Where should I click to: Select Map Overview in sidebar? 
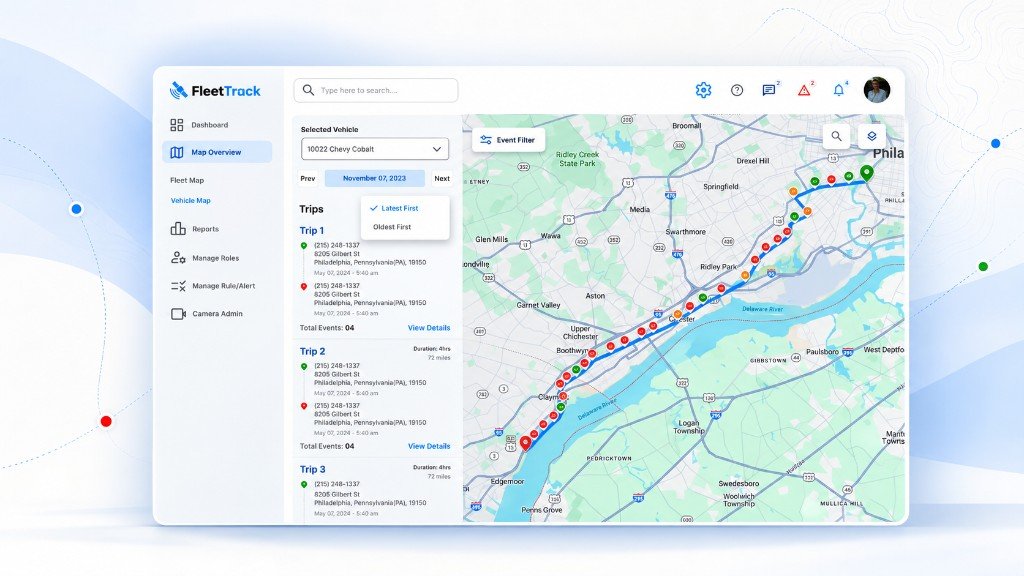[217, 152]
